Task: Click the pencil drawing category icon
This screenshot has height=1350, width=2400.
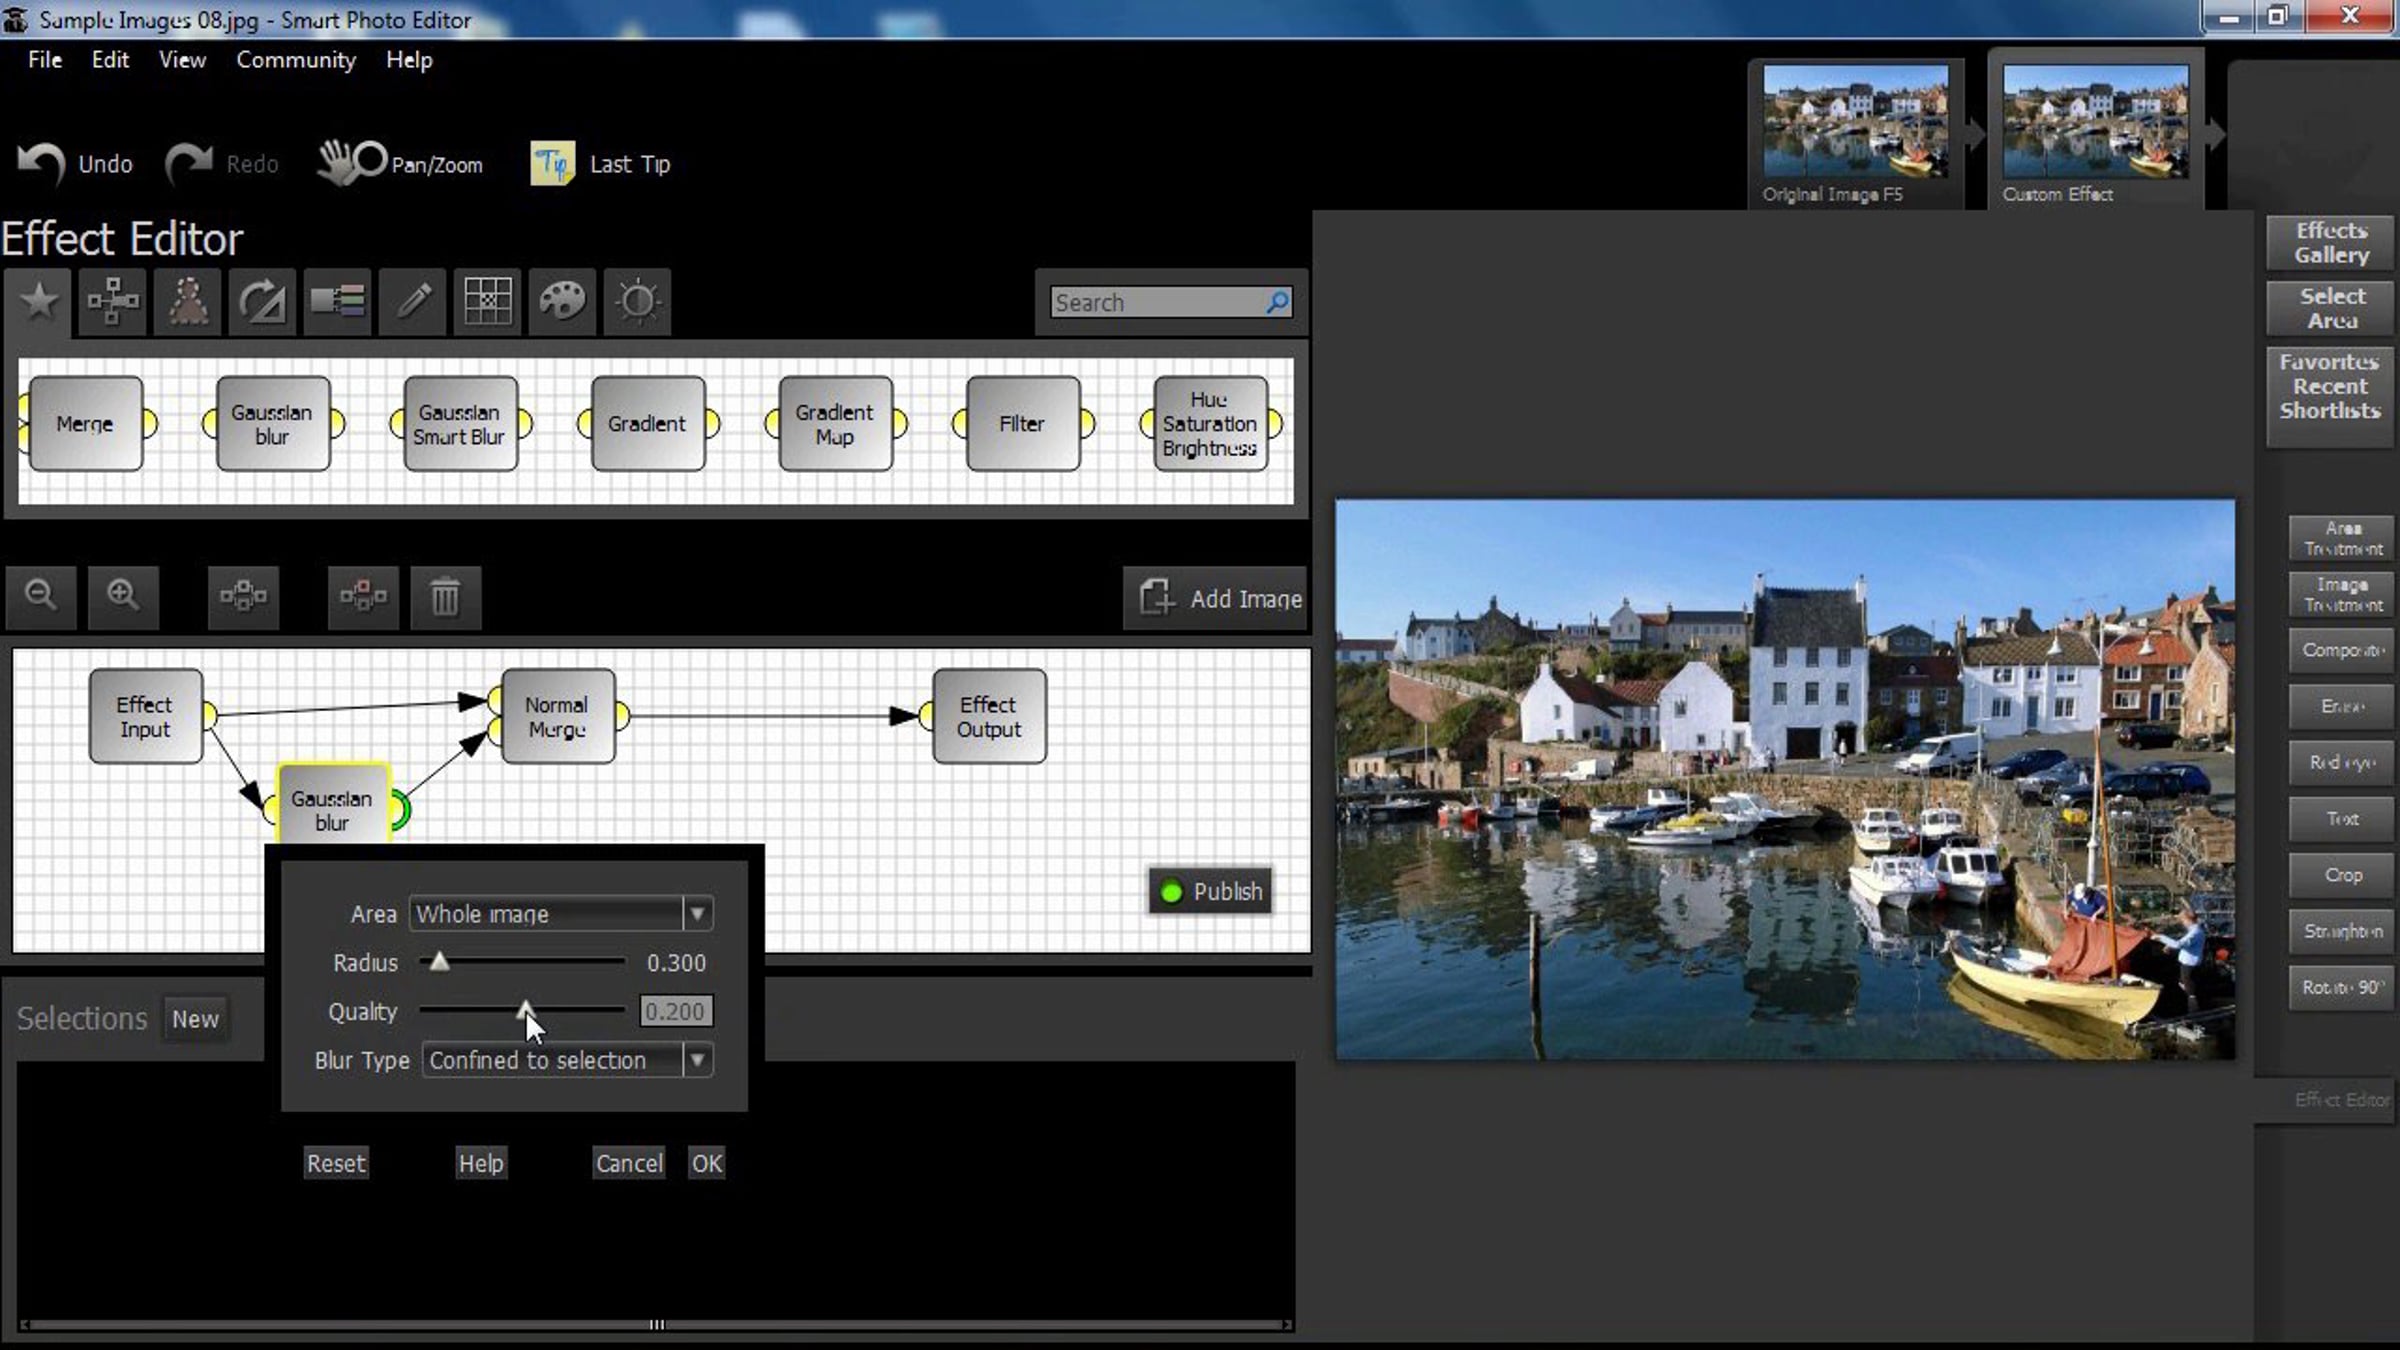Action: tap(413, 301)
